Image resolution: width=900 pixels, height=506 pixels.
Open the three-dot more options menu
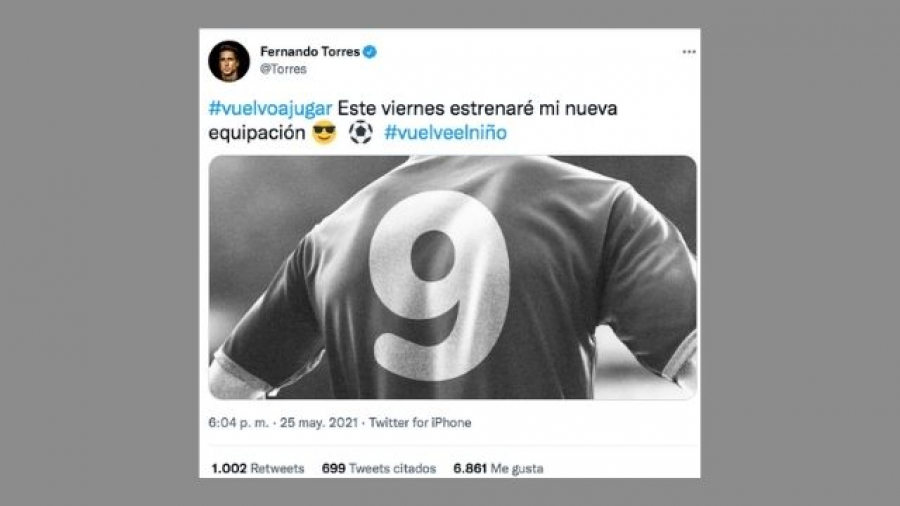tap(689, 52)
